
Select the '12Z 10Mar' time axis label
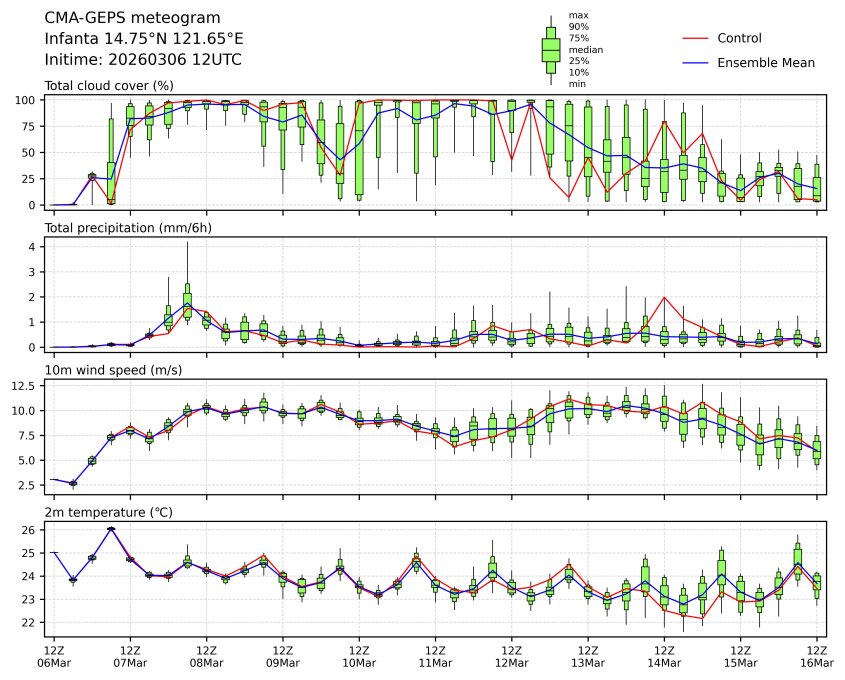[359, 656]
